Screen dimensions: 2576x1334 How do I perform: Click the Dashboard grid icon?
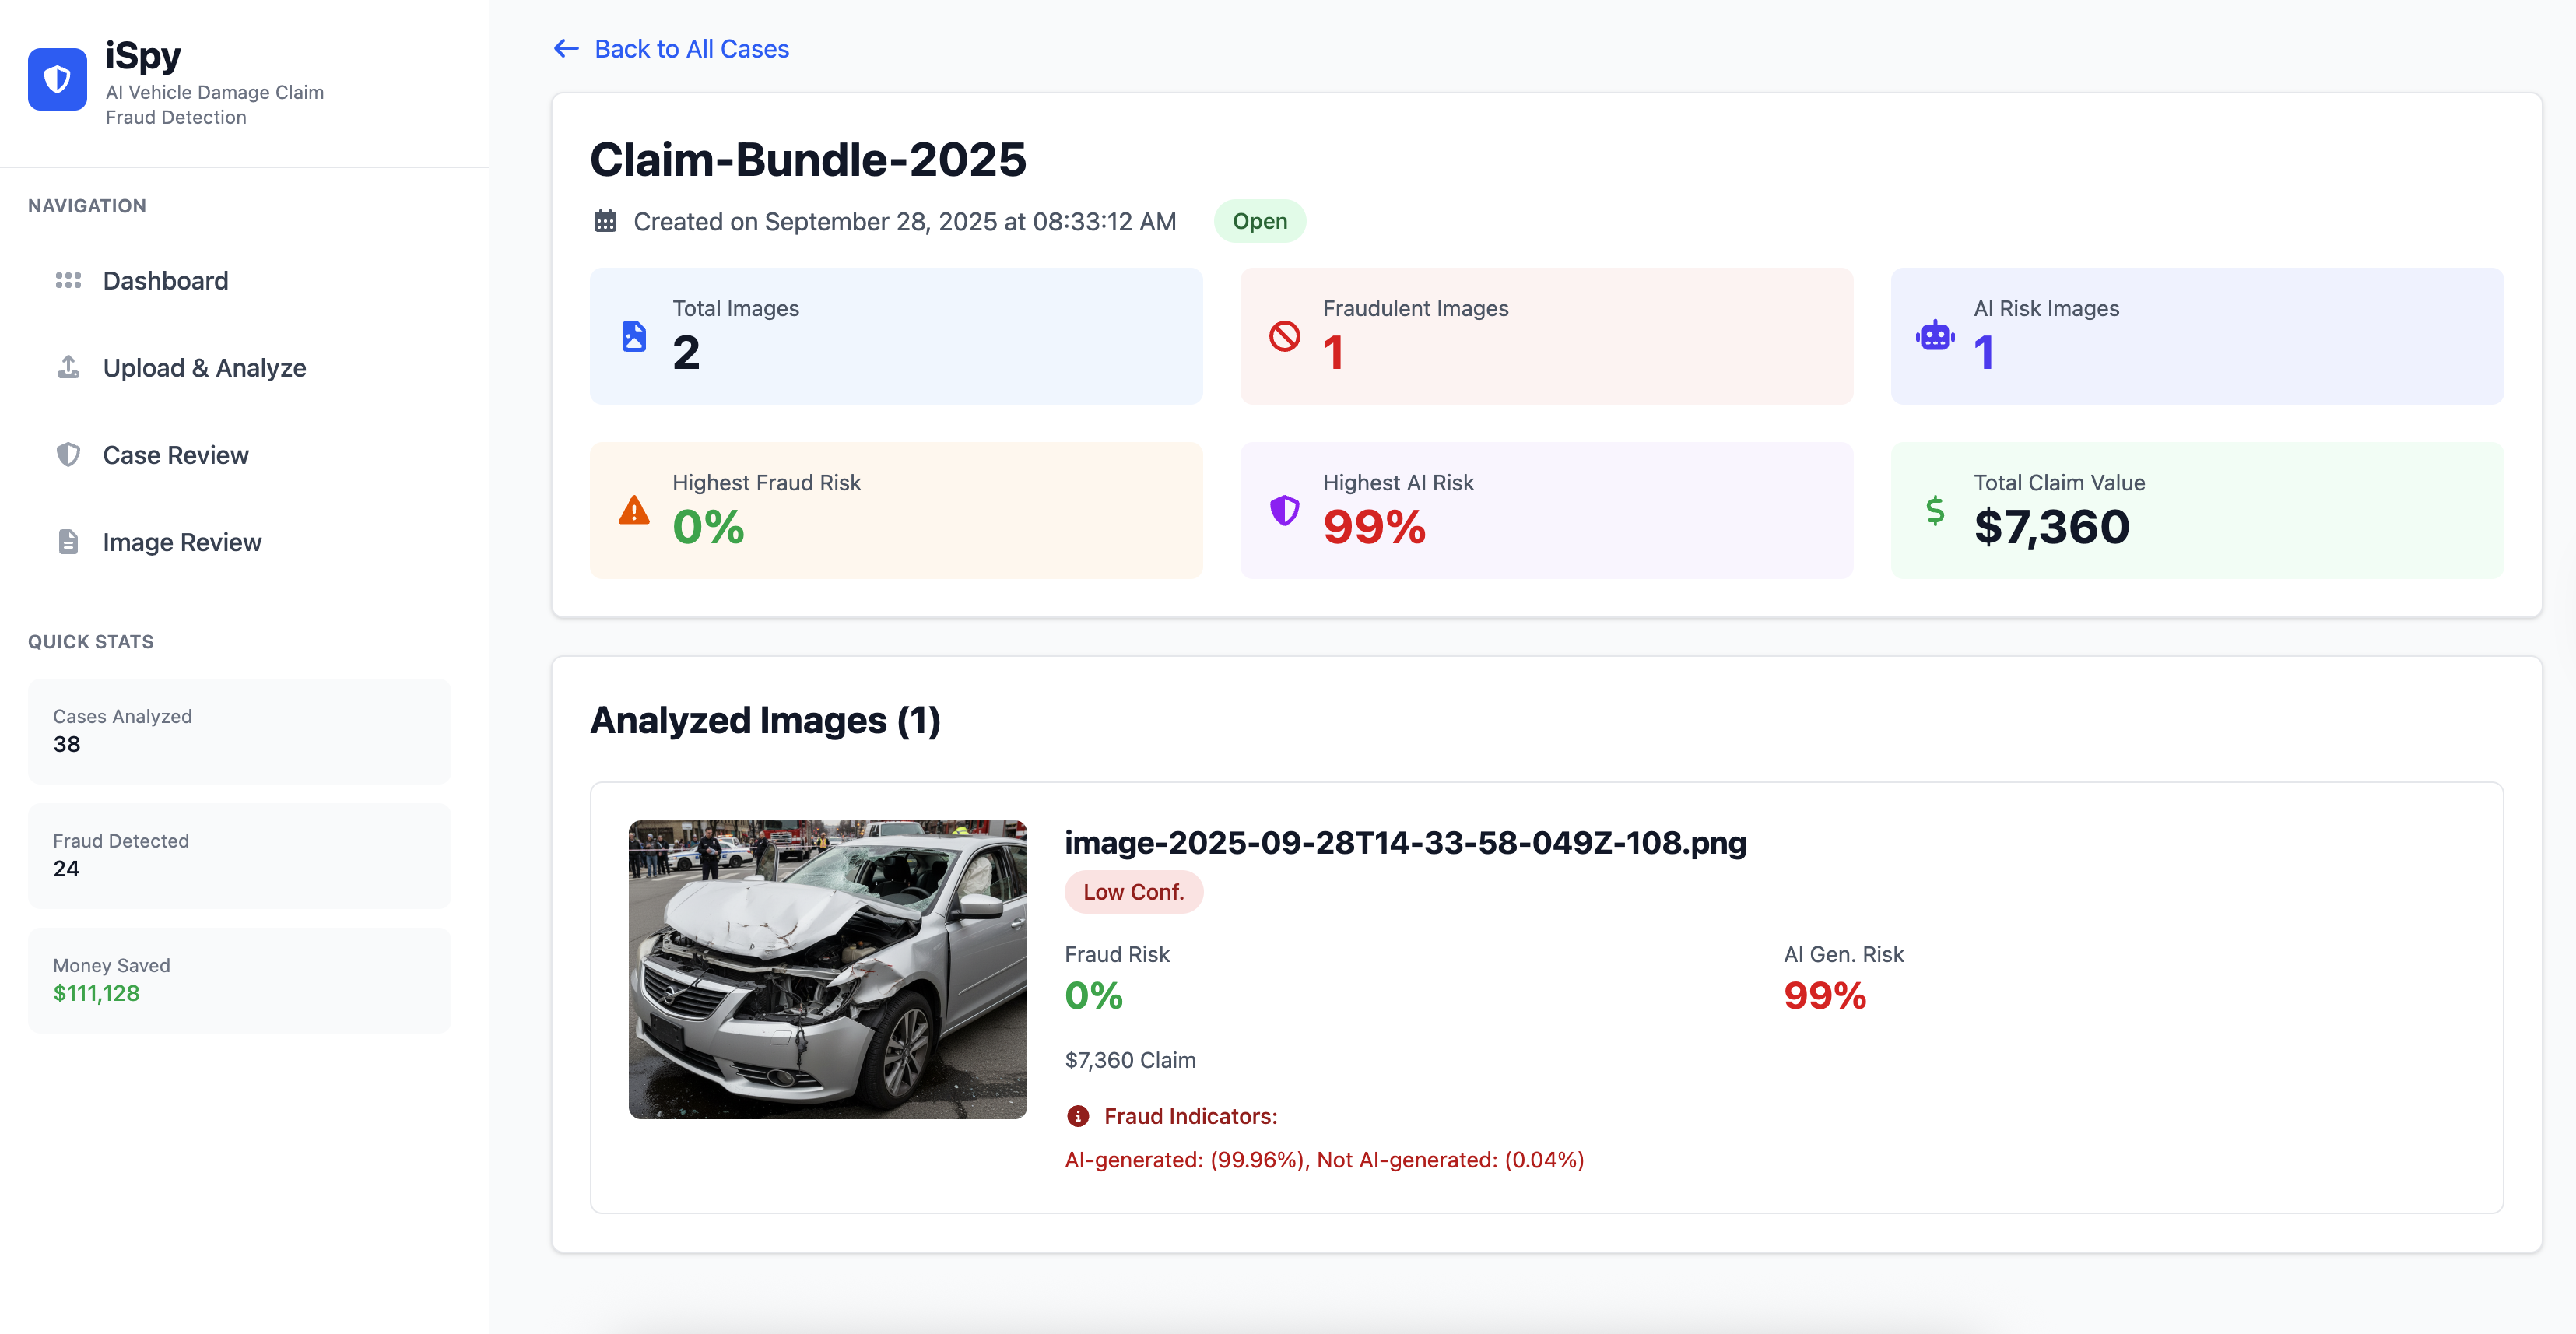(x=68, y=280)
